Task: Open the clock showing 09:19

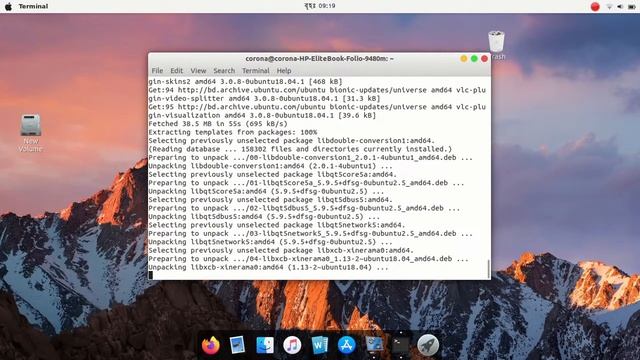Action: (320, 6)
